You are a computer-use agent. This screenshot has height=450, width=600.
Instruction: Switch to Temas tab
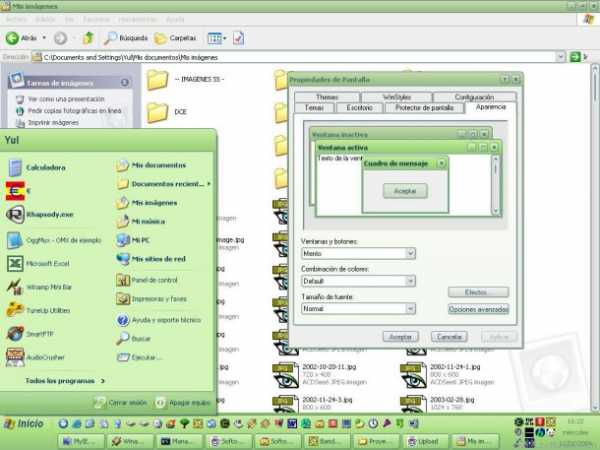[314, 108]
